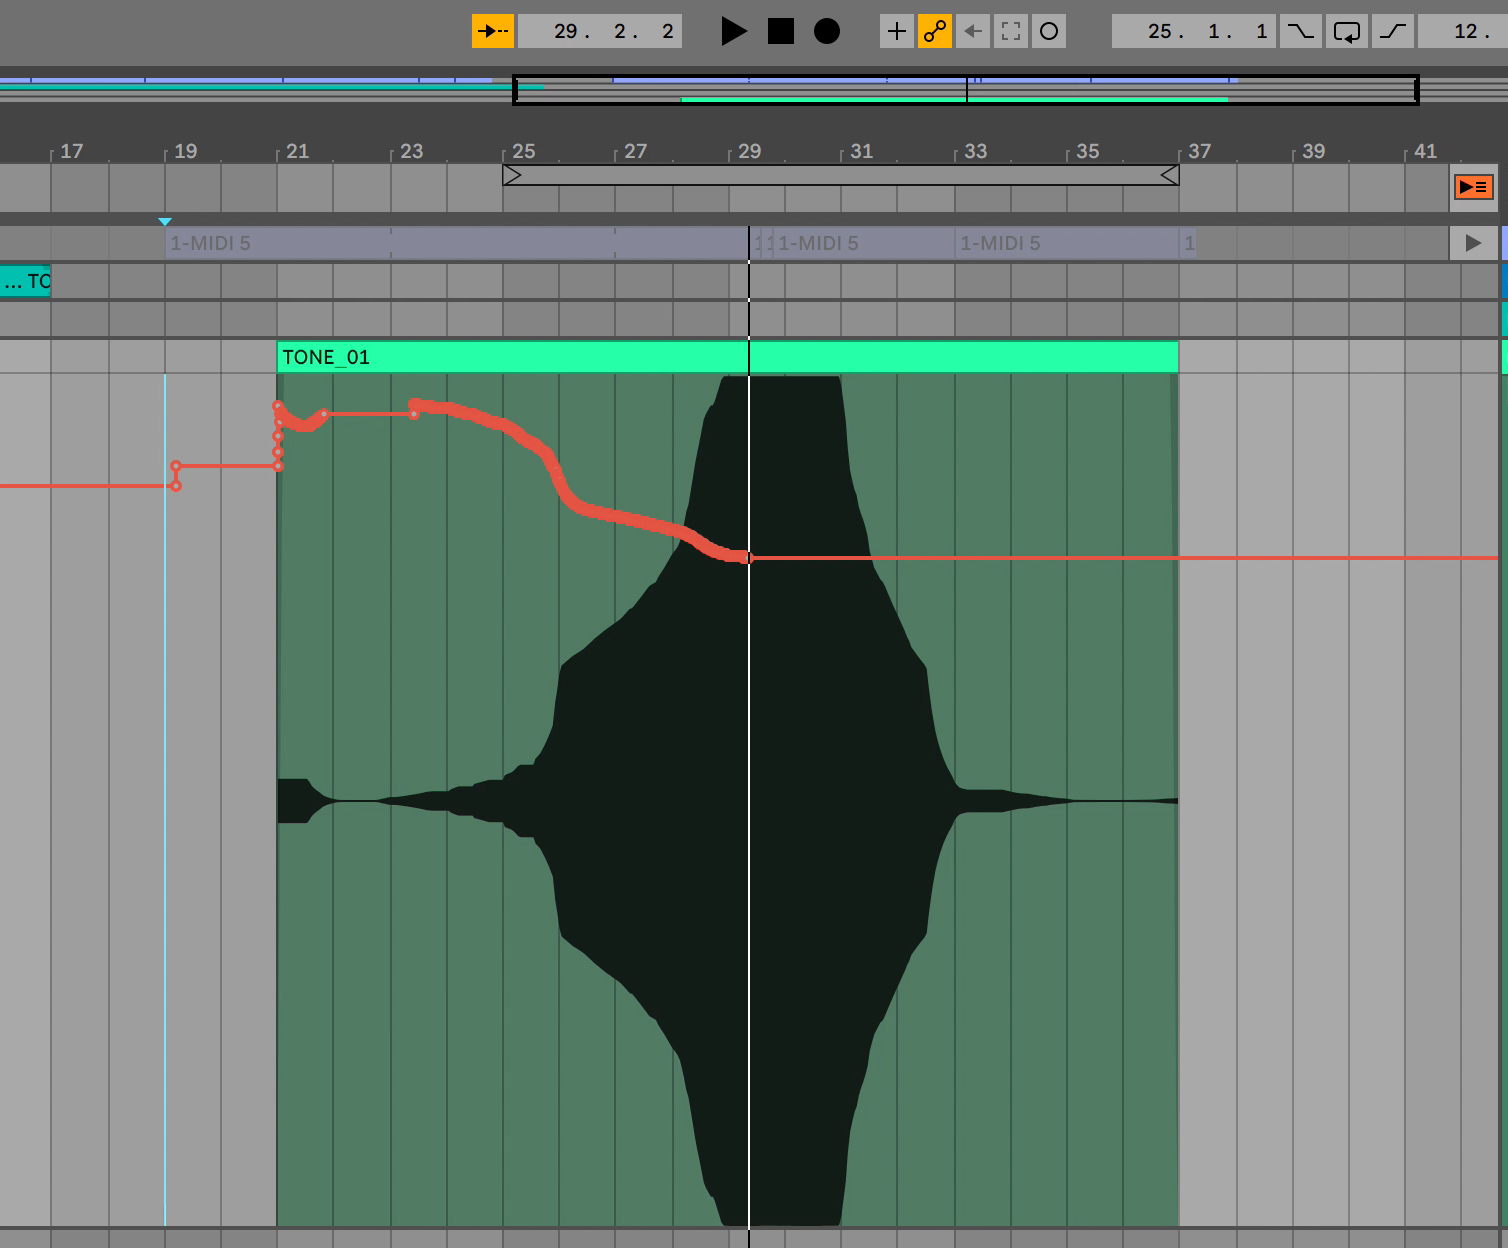
Task: Toggle Automation Arm button
Action: click(934, 31)
